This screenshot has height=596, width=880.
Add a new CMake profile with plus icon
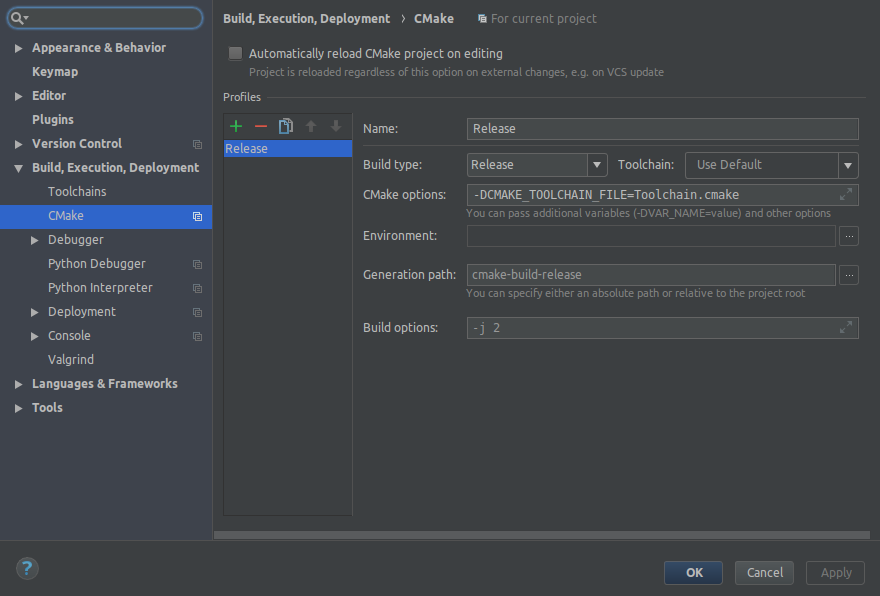[x=236, y=126]
